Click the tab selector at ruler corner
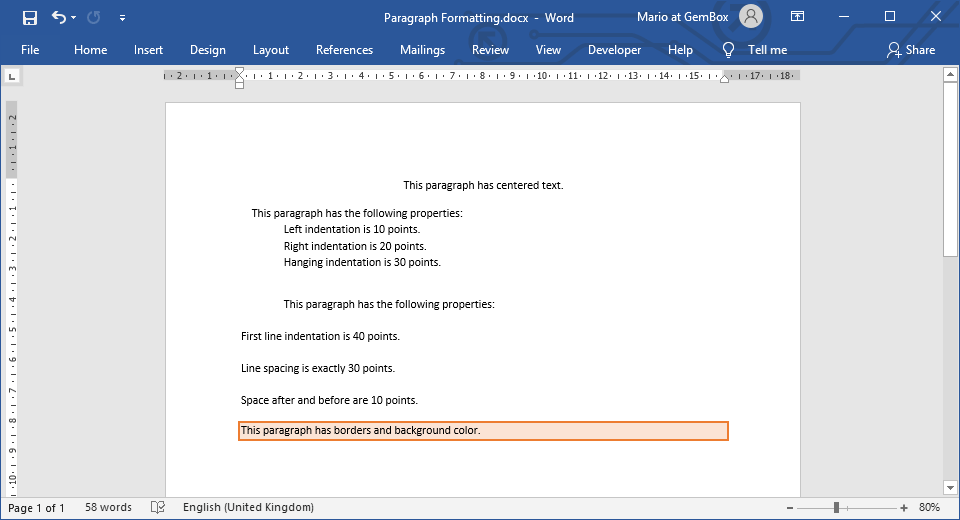Screen dimensions: 960x520 tap(12, 76)
